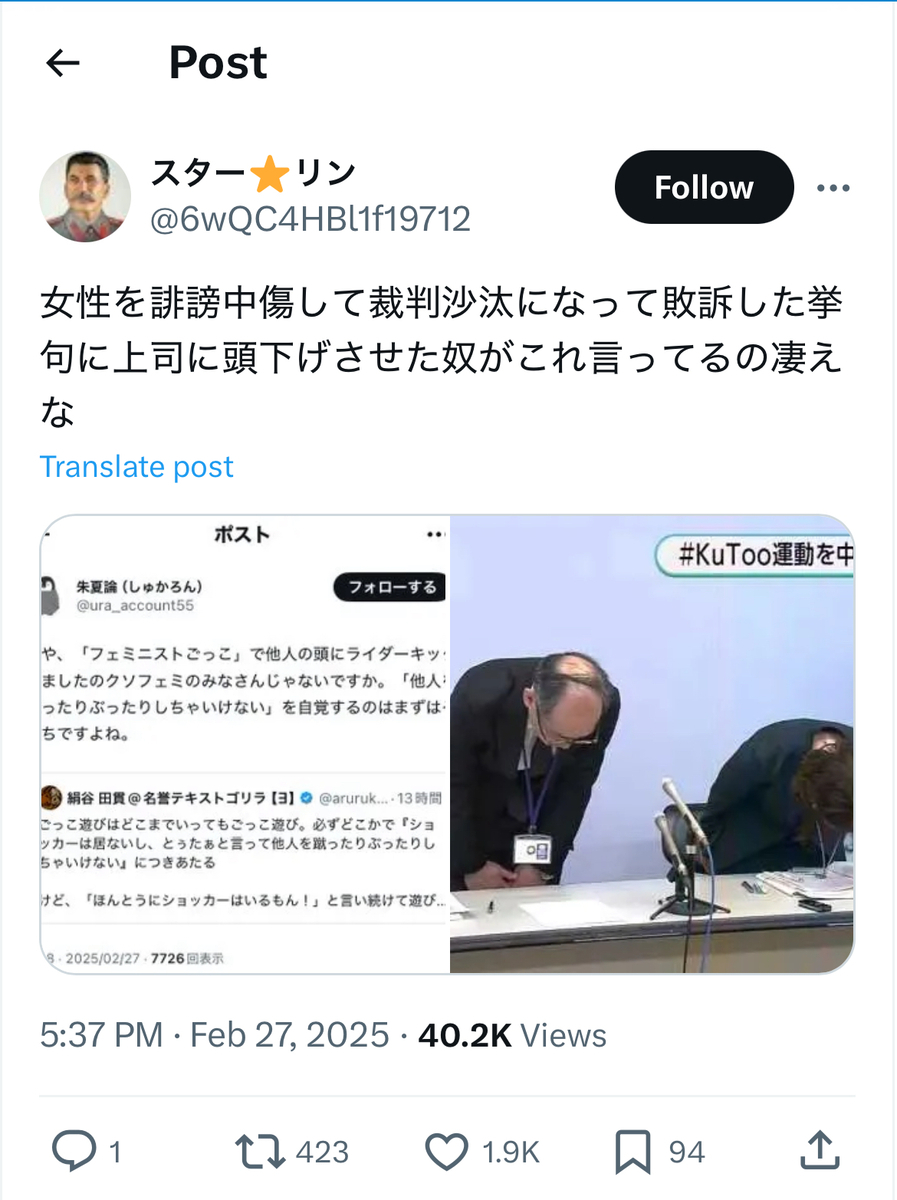The height and width of the screenshot is (1200, 897).
Task: View the bowing men press conference photo
Action: tap(652, 744)
